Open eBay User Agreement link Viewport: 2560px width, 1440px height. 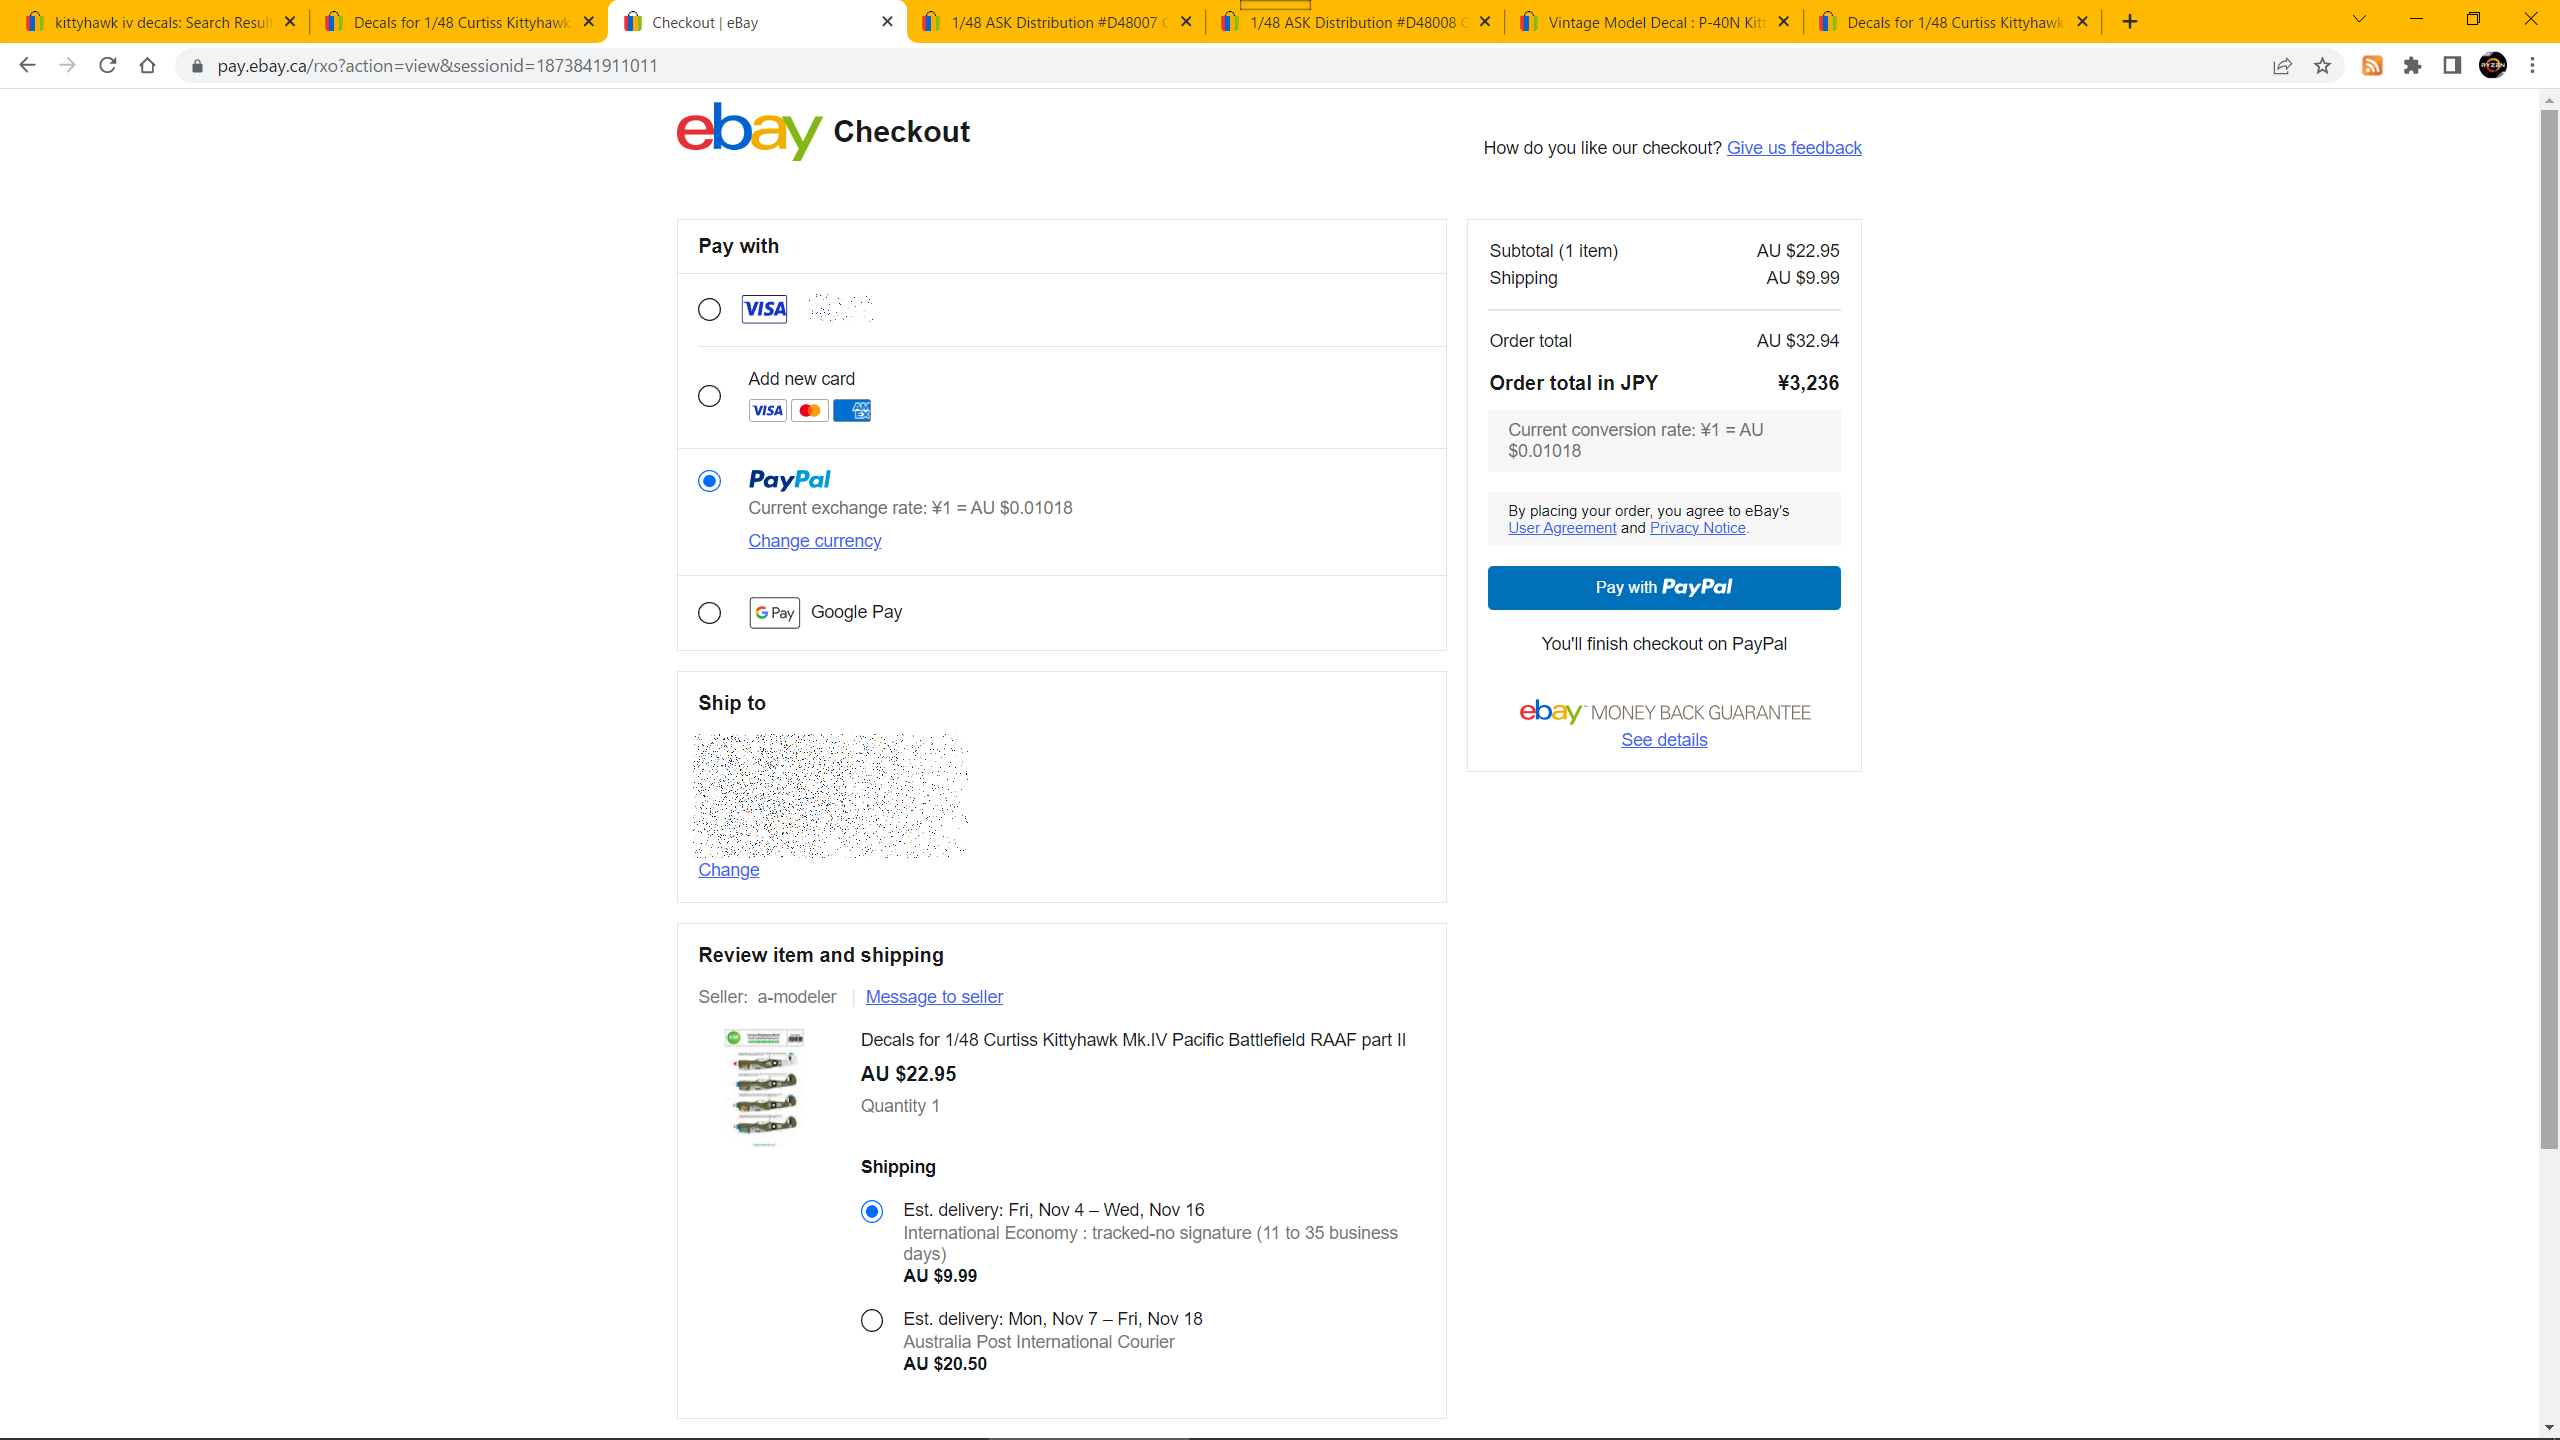(x=1562, y=528)
